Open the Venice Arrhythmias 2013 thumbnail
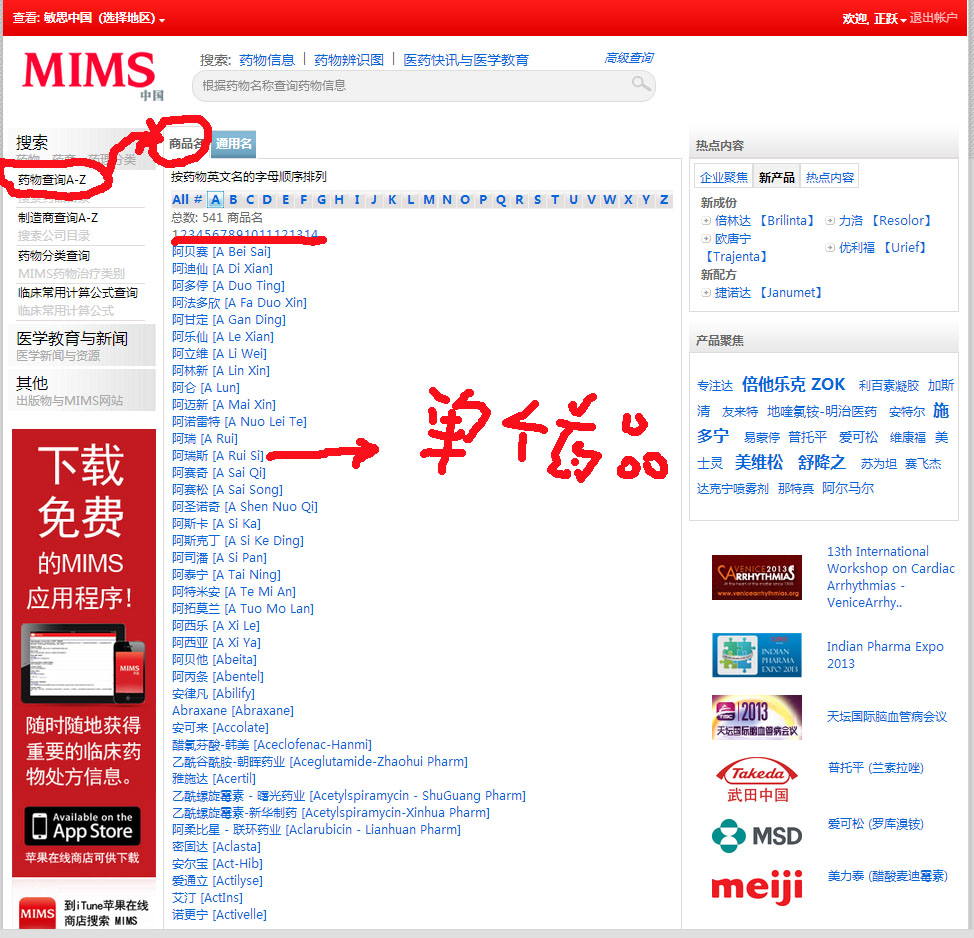This screenshot has width=974, height=938. click(757, 577)
